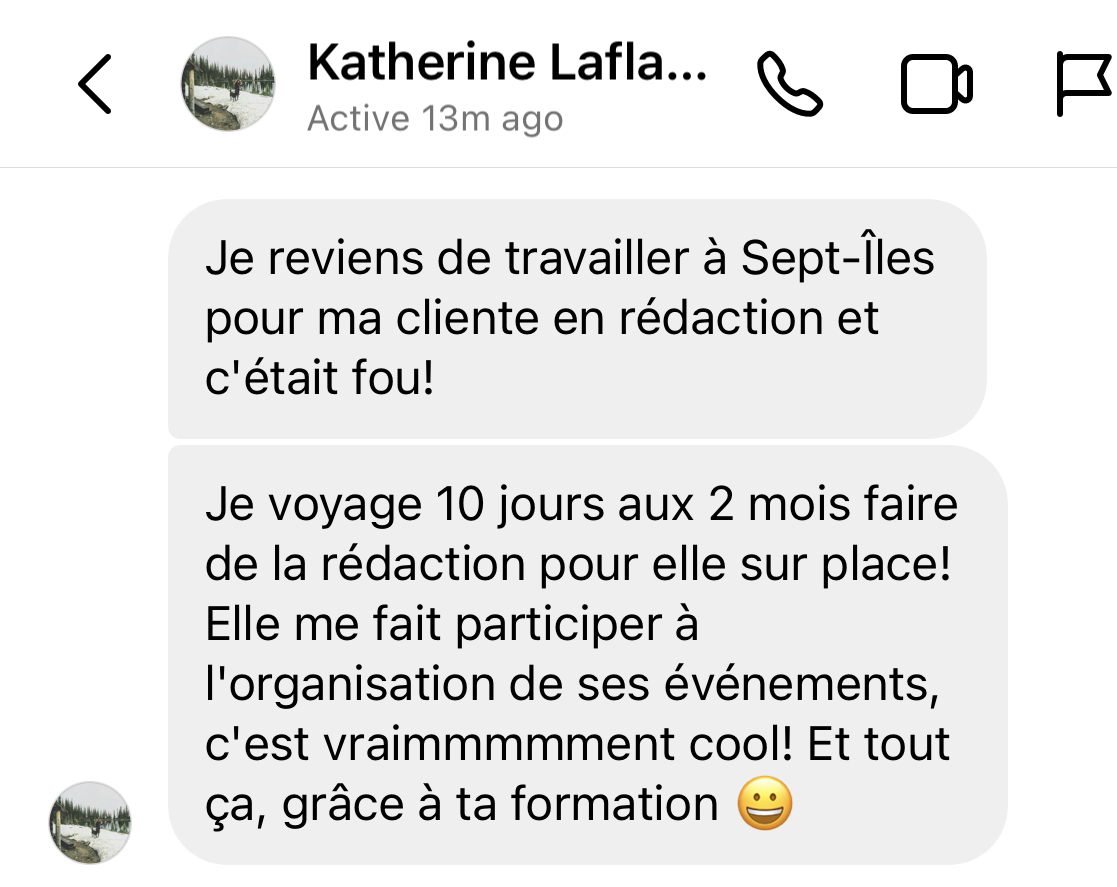Tap the text "c'était fou!"
Screen dimensions: 1117x887
319,378
